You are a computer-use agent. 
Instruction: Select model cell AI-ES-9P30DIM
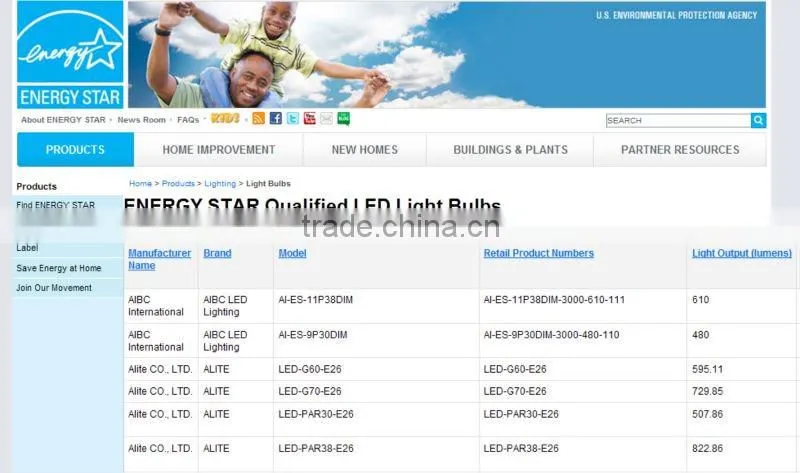[313, 335]
